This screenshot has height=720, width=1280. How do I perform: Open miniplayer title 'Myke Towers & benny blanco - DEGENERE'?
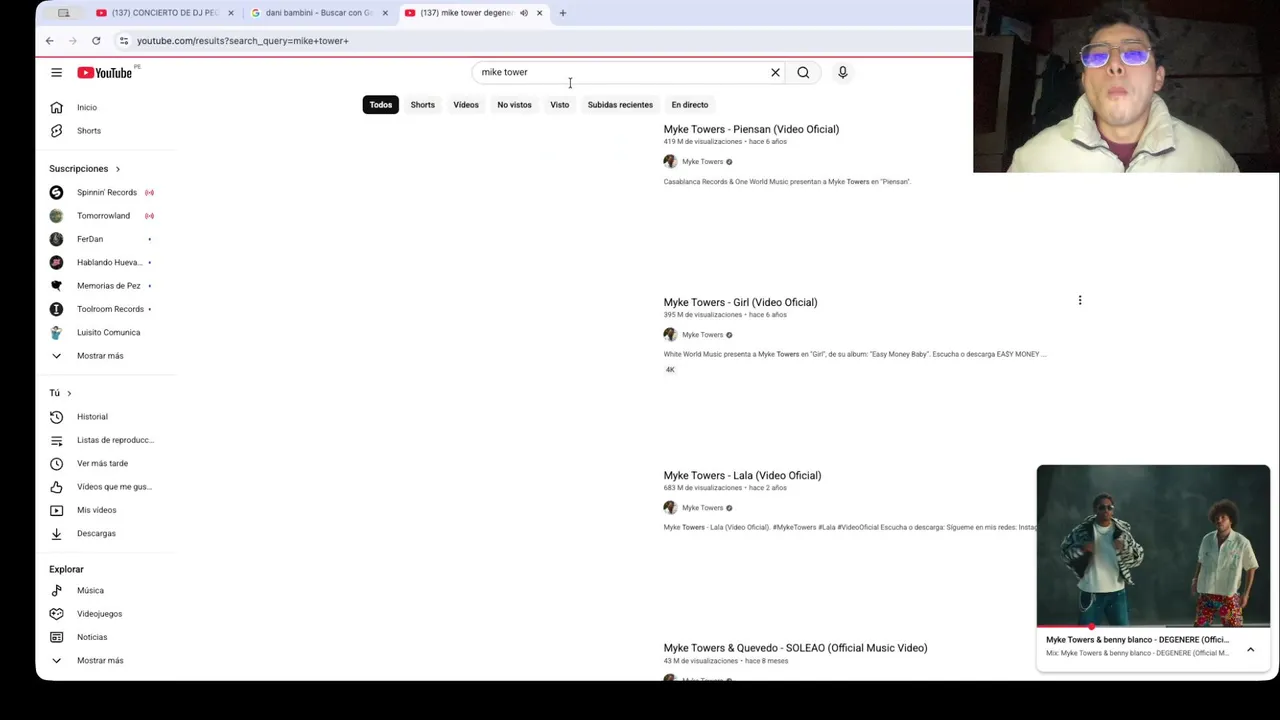(1137, 640)
